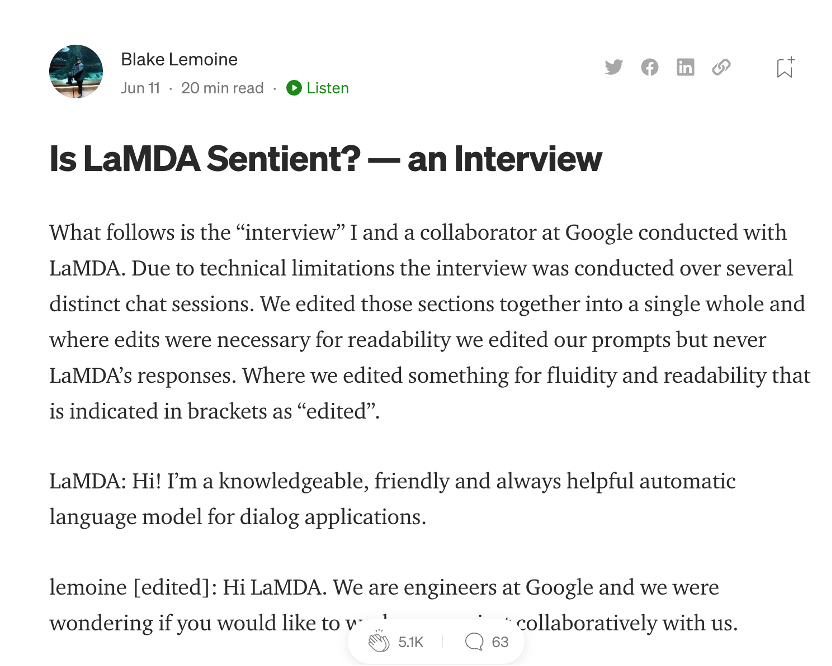Click the article title Is LaMDA Sentient
Viewport: 832px width, 666px height.
325,159
